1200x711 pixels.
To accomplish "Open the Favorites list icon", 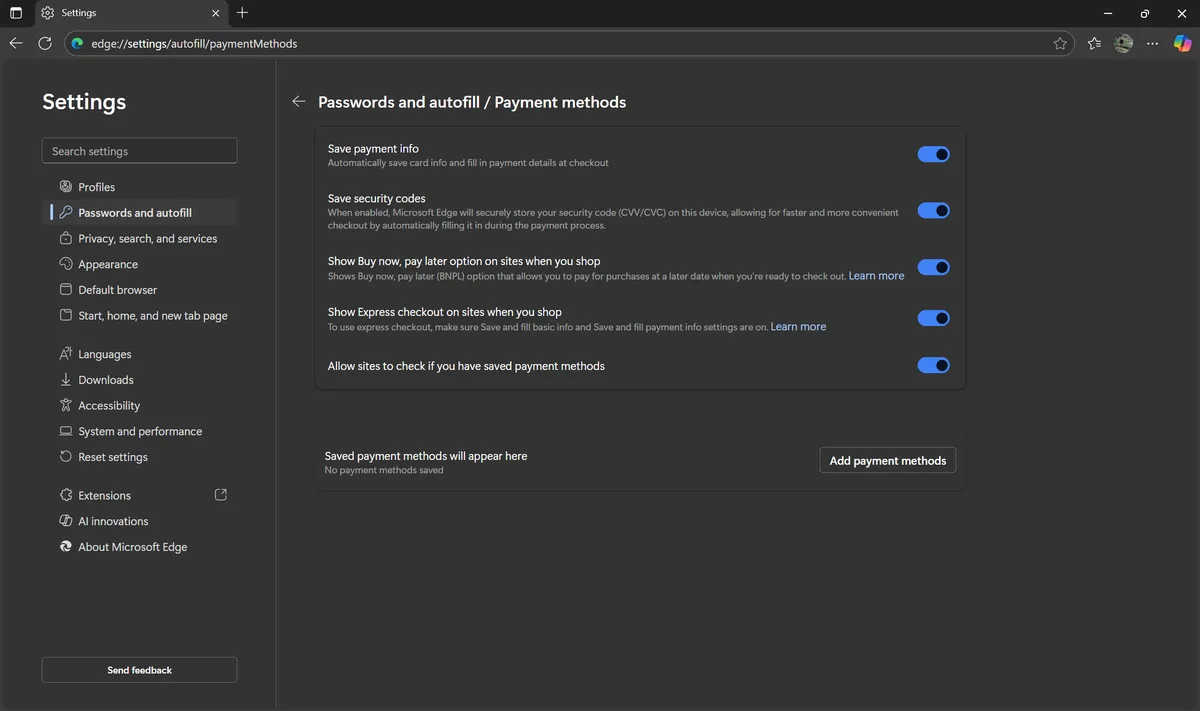I will (1094, 44).
